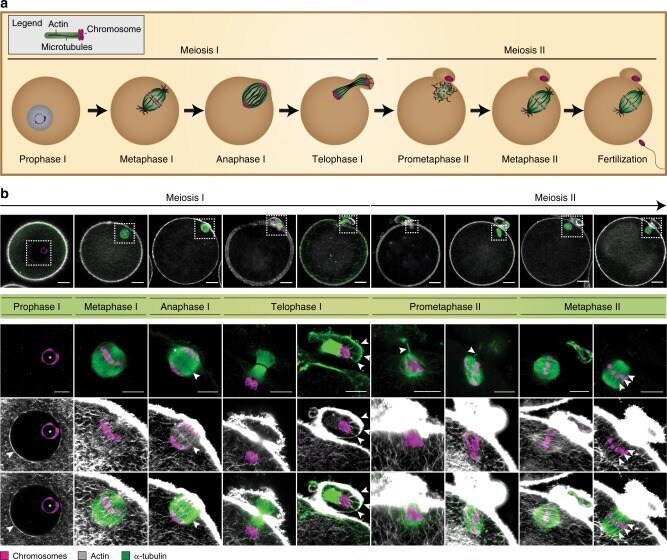Select the 'Prophase I' header in the green bar

(x=37, y=307)
